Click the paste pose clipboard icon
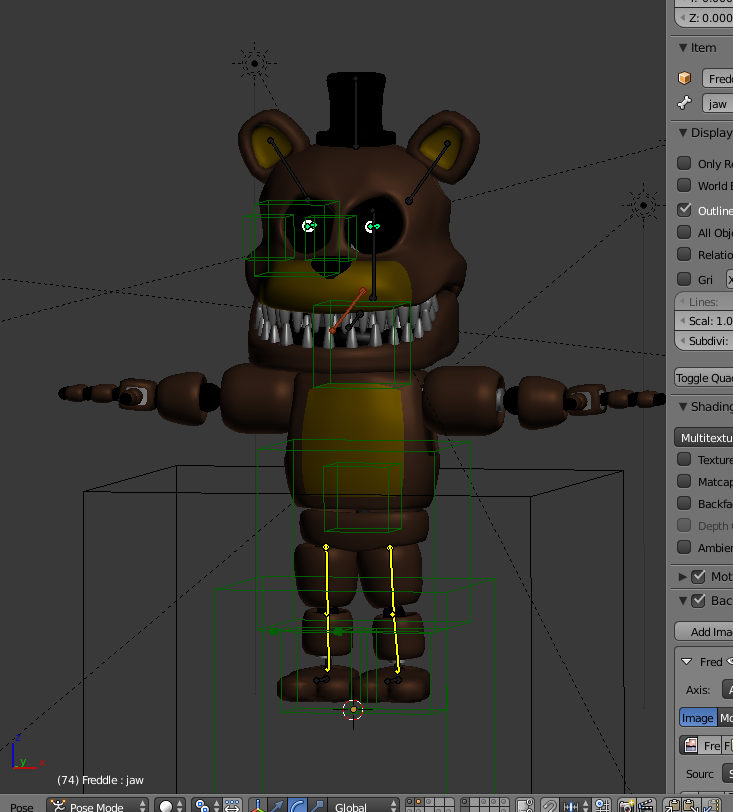The width and height of the screenshot is (733, 812). (692, 806)
